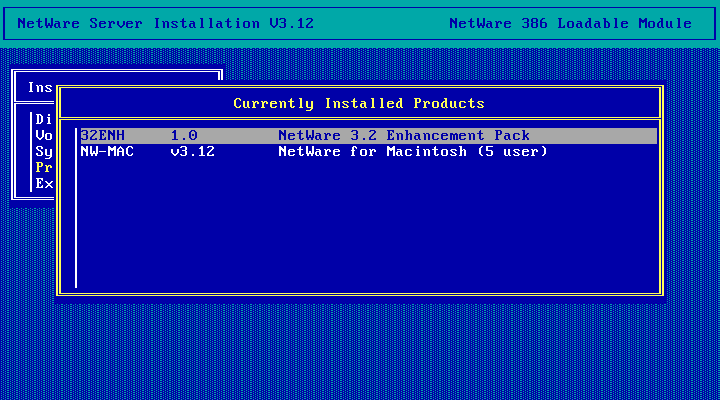720x400 pixels.
Task: Click NetWare for Macintosh (5 user) description
Action: coord(413,152)
